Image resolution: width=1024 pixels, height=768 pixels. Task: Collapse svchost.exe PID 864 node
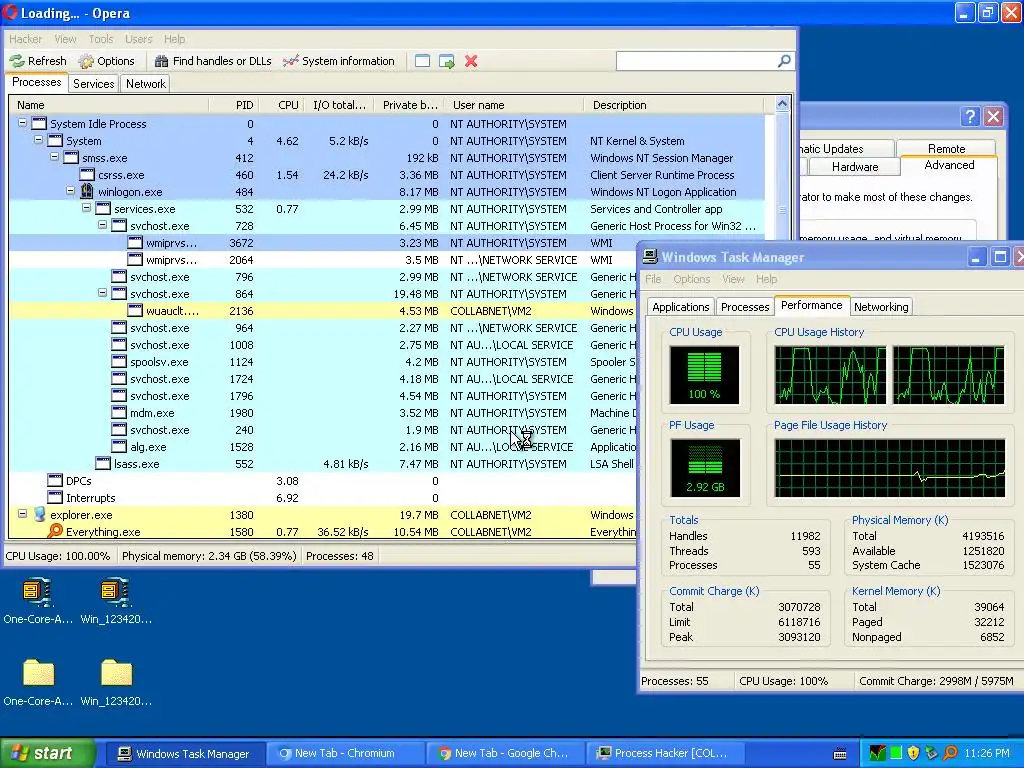(x=103, y=293)
